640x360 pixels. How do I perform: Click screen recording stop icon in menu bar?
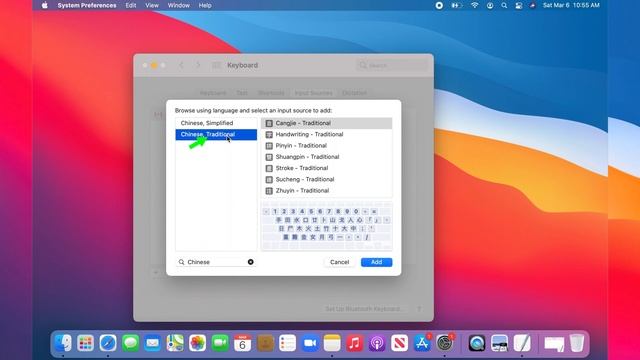[439, 5]
